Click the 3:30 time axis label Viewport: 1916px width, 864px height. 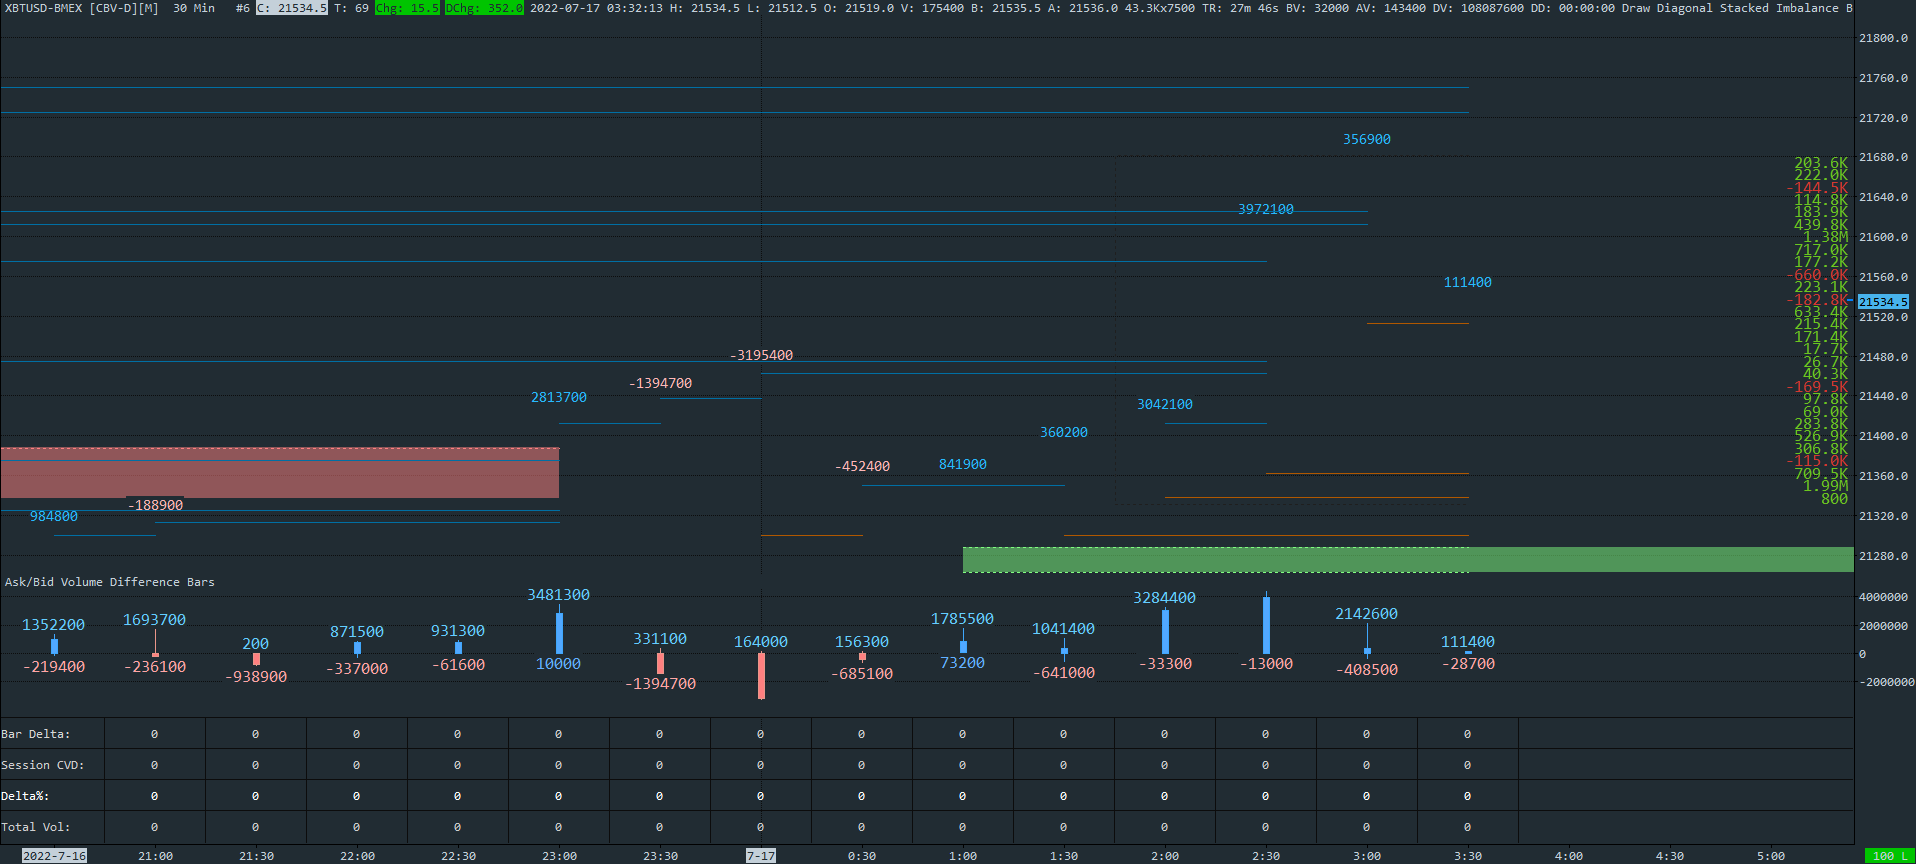pyautogui.click(x=1468, y=856)
